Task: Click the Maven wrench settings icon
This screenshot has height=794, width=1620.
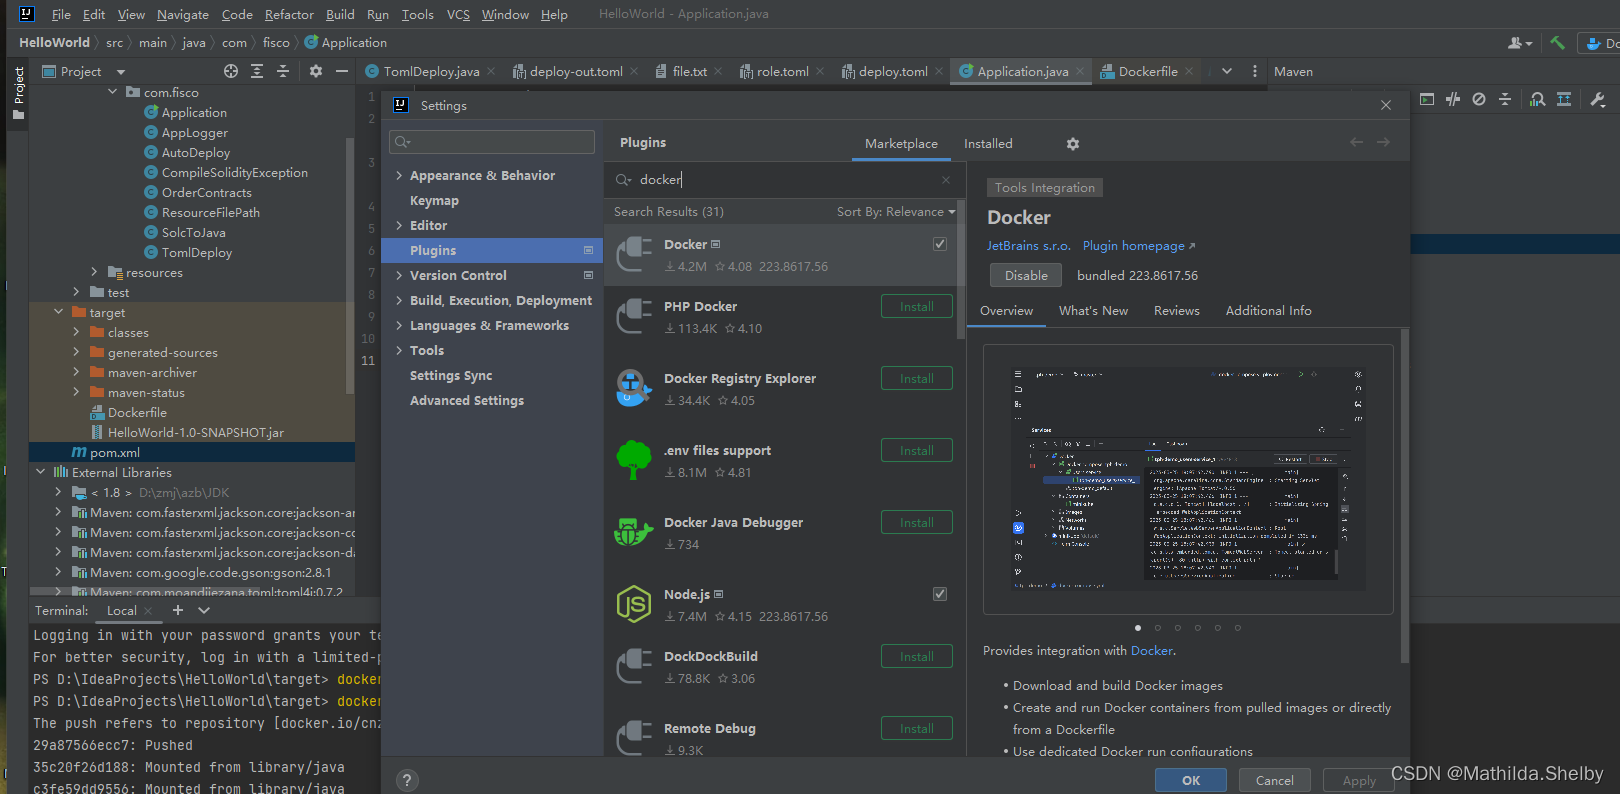Action: 1597,99
